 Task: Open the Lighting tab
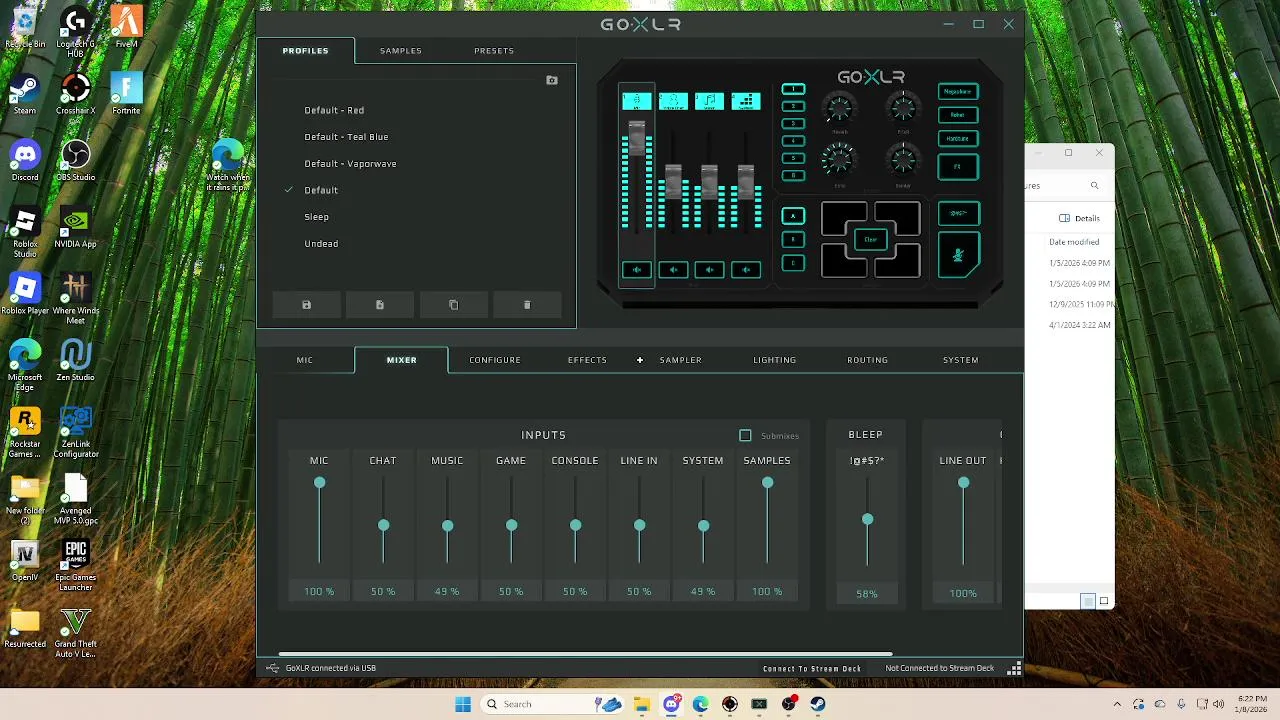pos(775,360)
